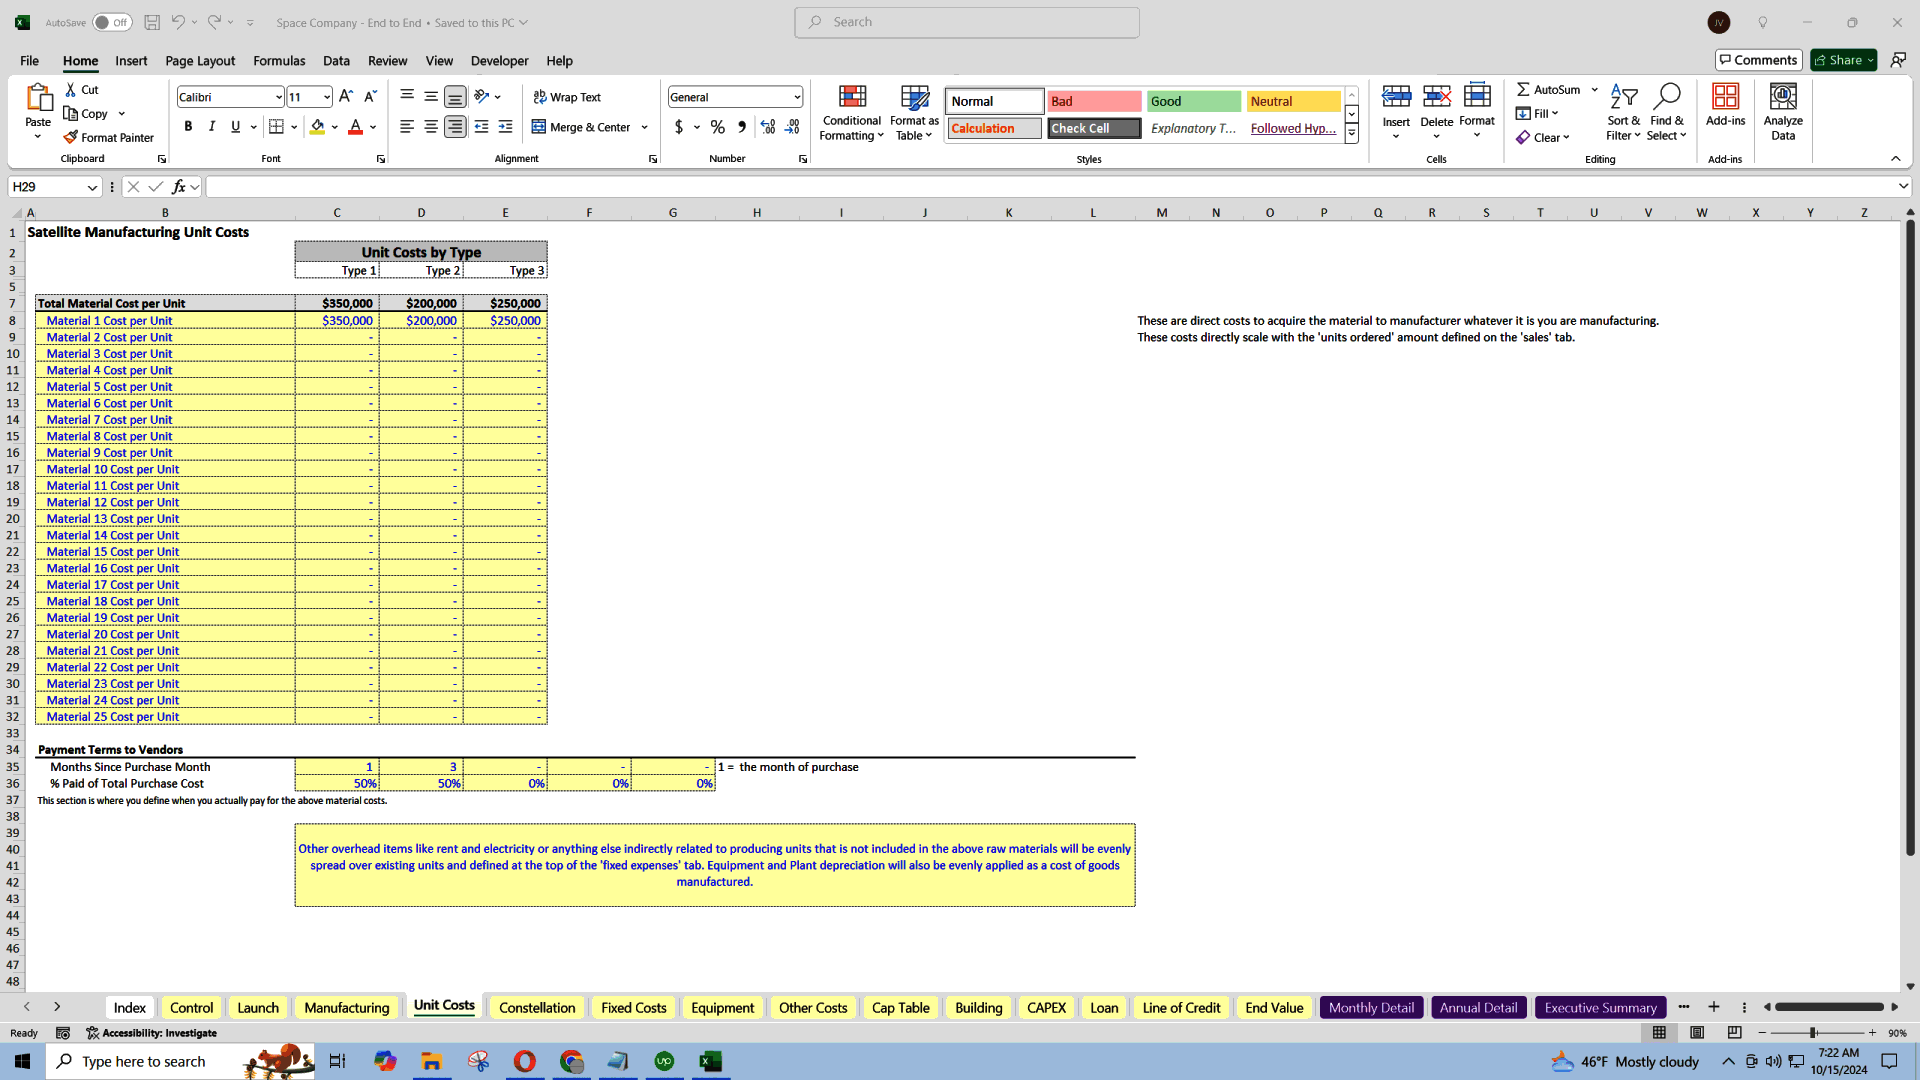Click the Name Box input field
1920x1080 pixels.
[51, 186]
